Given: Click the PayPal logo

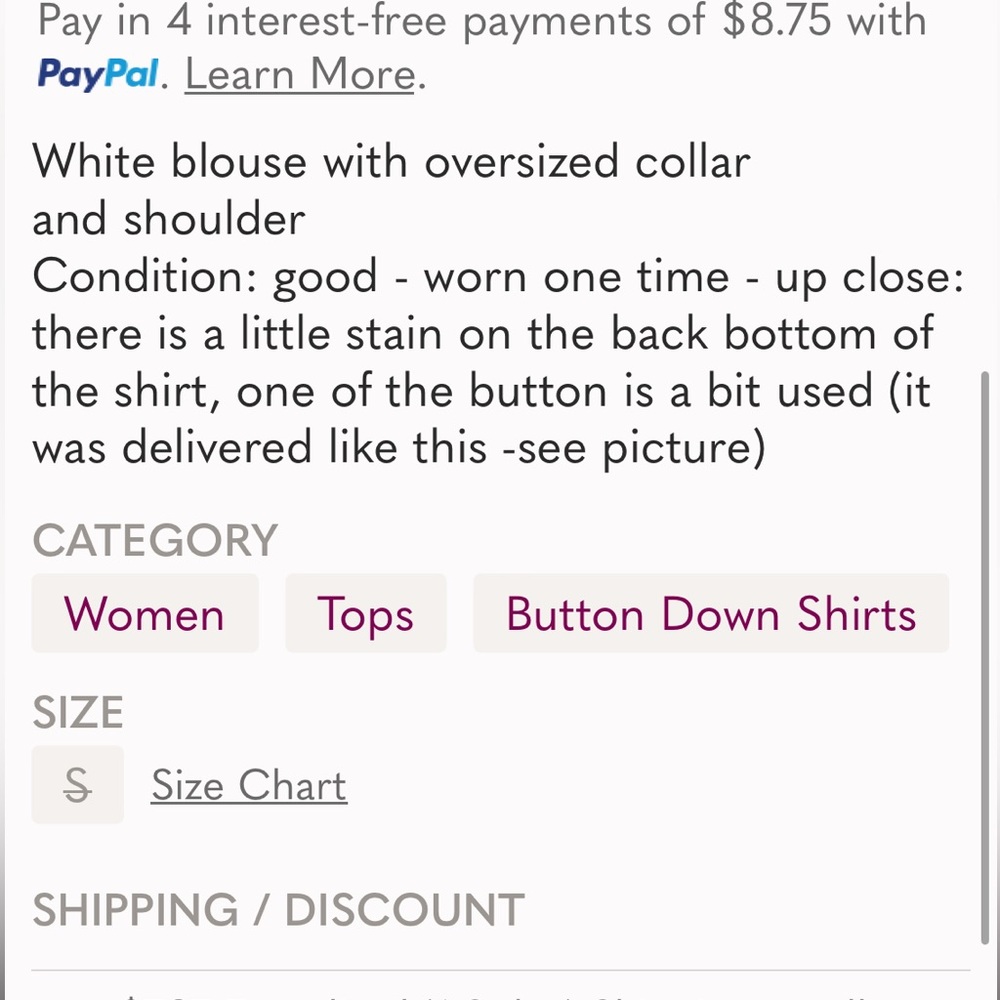Looking at the screenshot, I should coord(98,74).
